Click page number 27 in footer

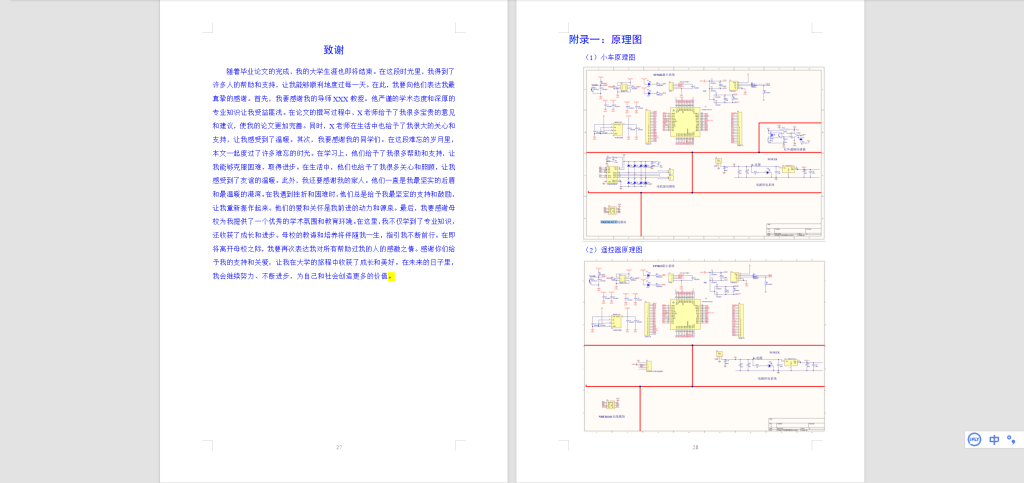point(339,447)
